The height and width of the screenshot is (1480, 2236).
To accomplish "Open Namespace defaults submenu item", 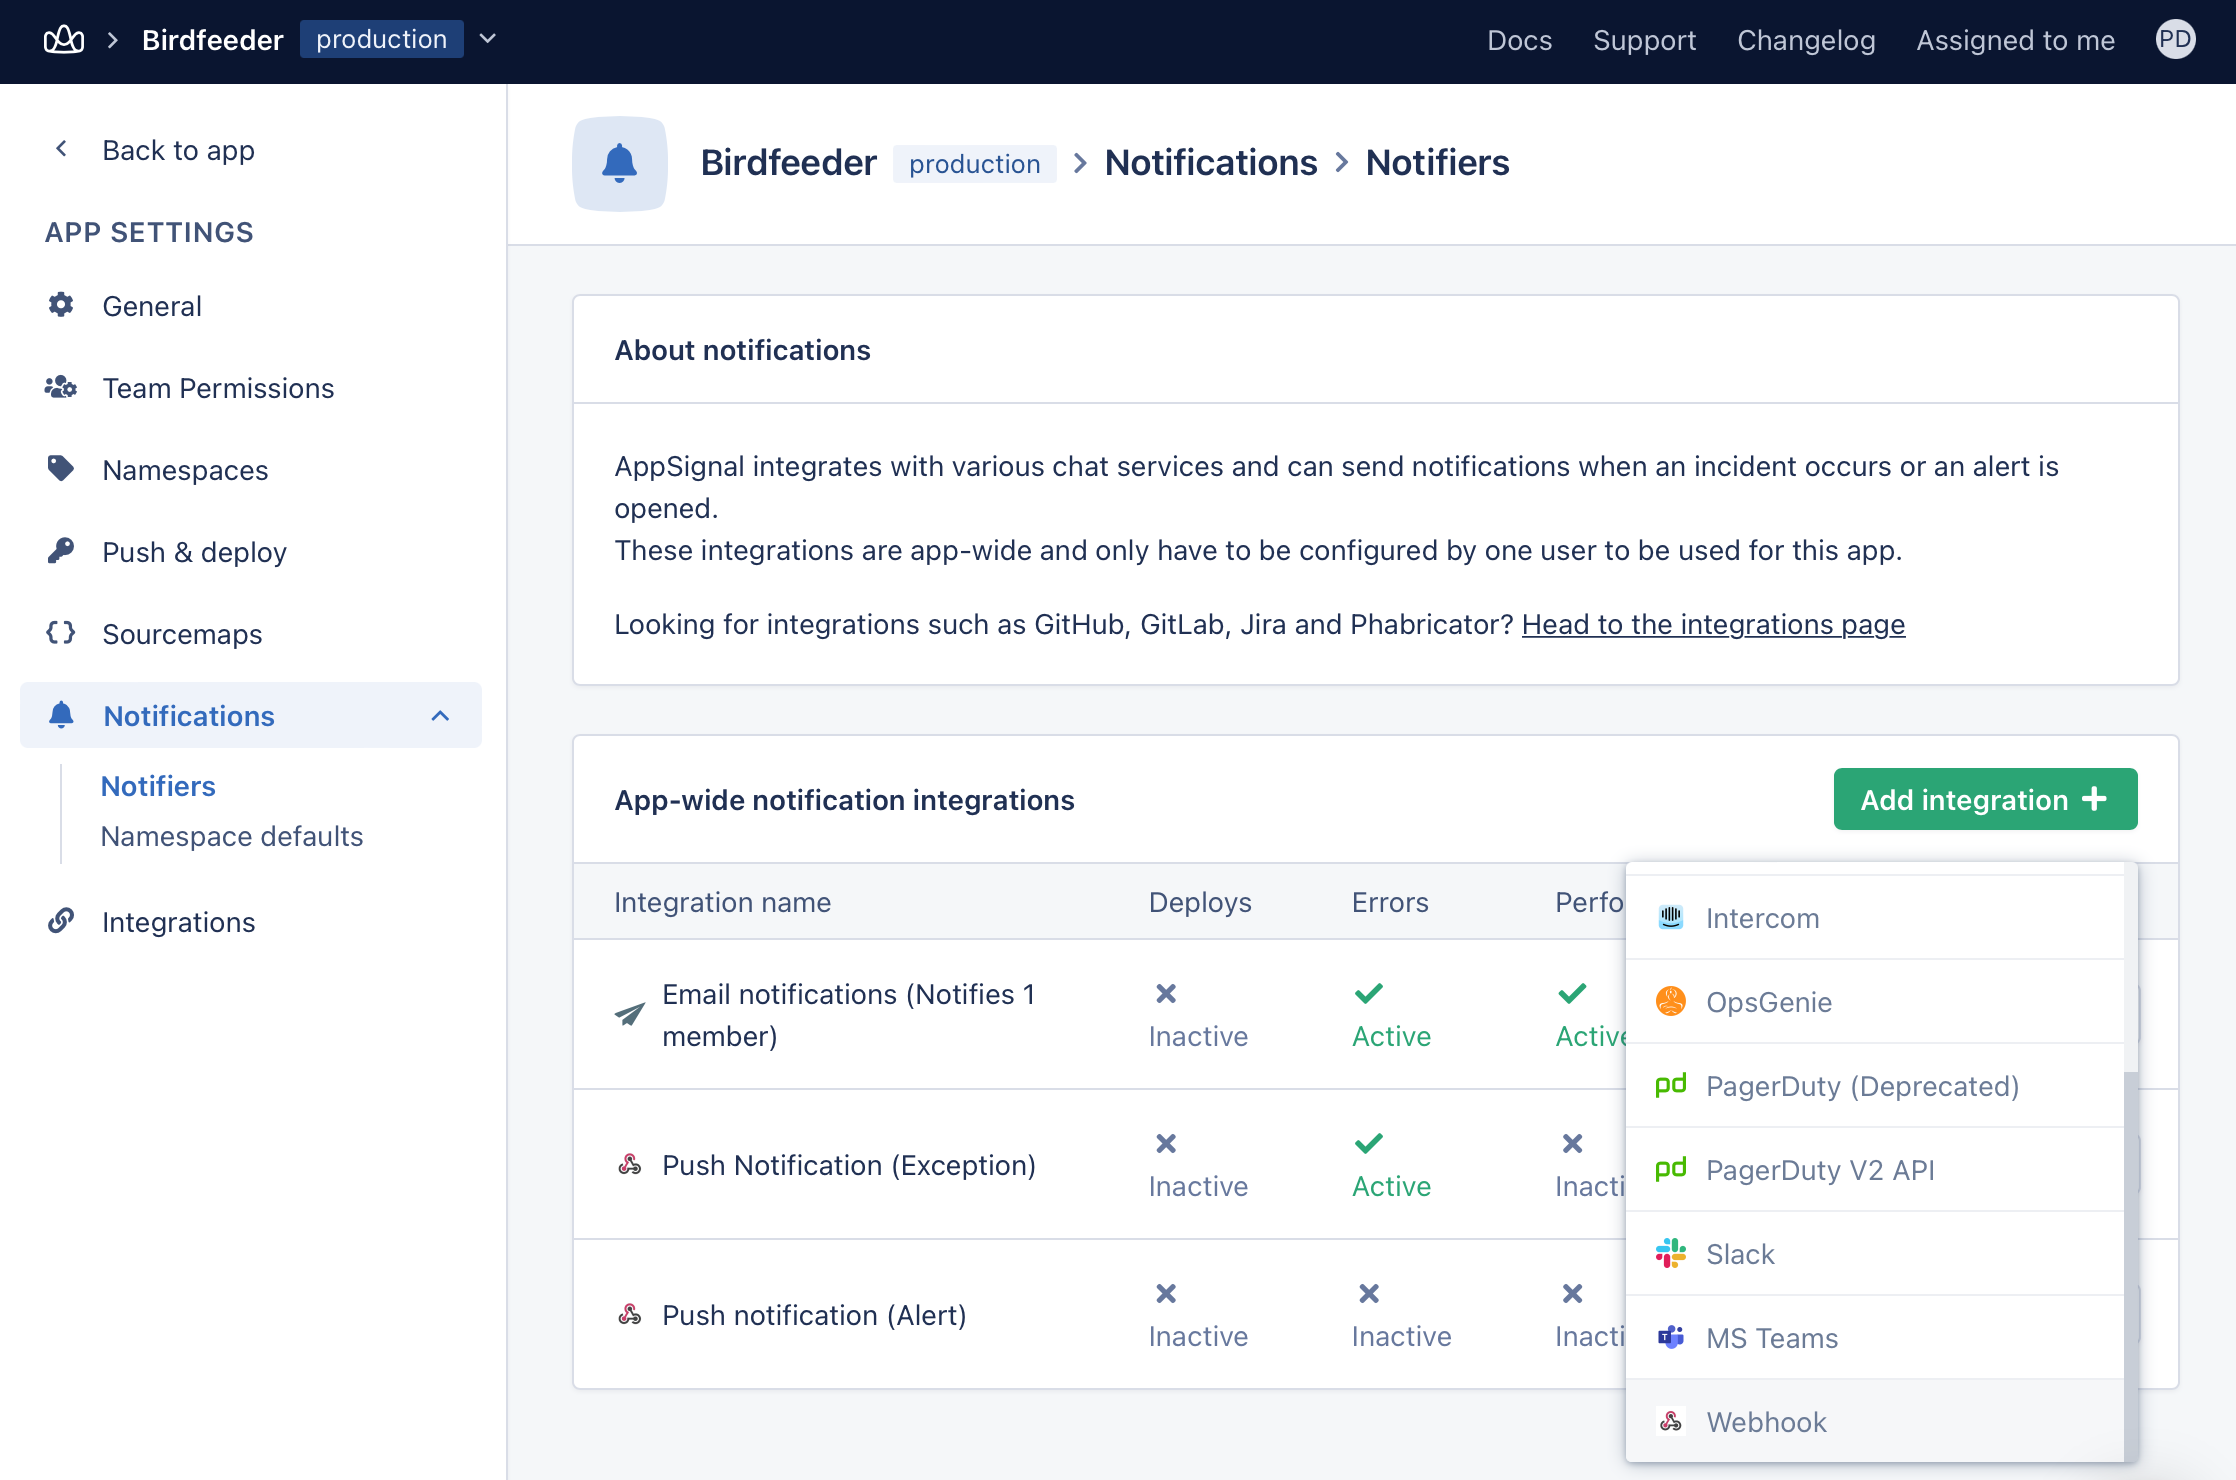I will 232,836.
